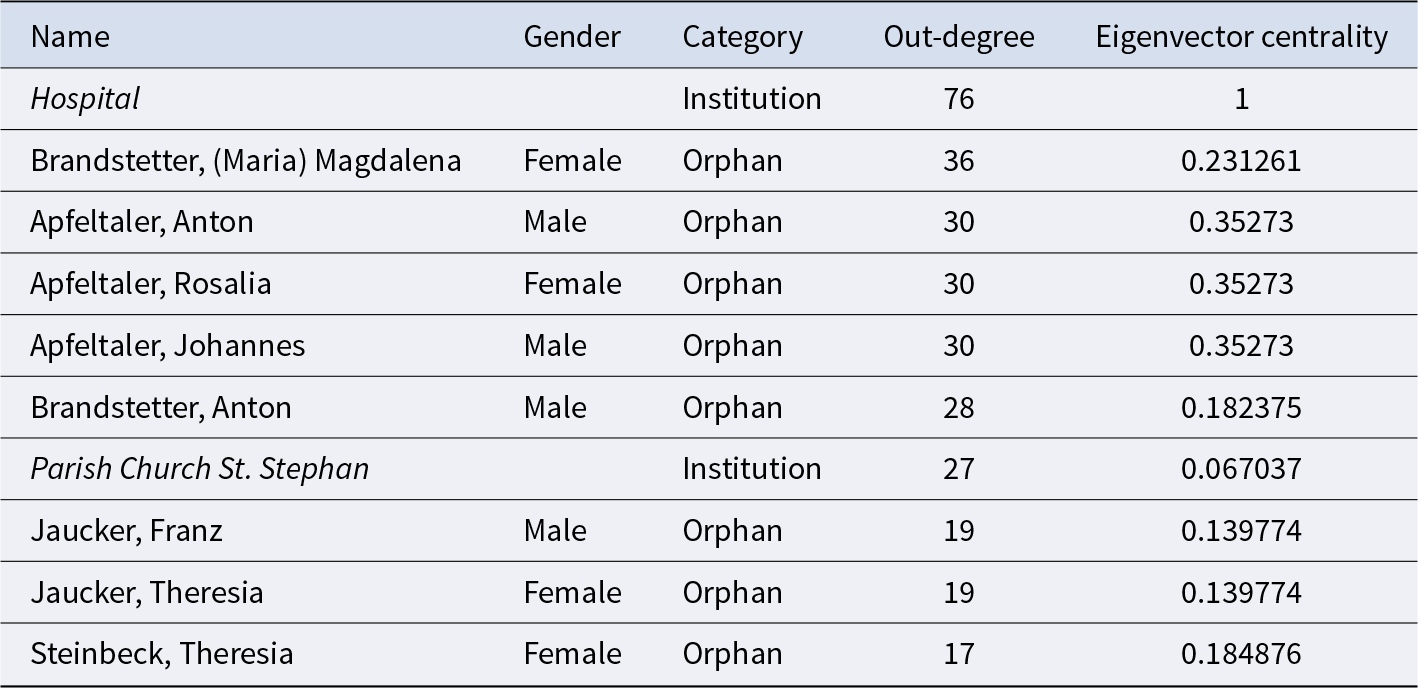Click the Jaucker, Theresia name cell
This screenshot has height=688, width=1418.
pyautogui.click(x=147, y=592)
